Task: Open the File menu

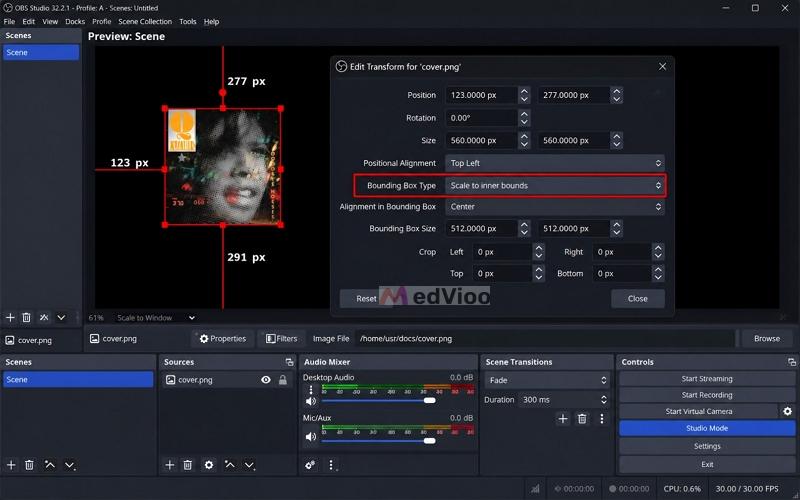Action: pyautogui.click(x=9, y=21)
